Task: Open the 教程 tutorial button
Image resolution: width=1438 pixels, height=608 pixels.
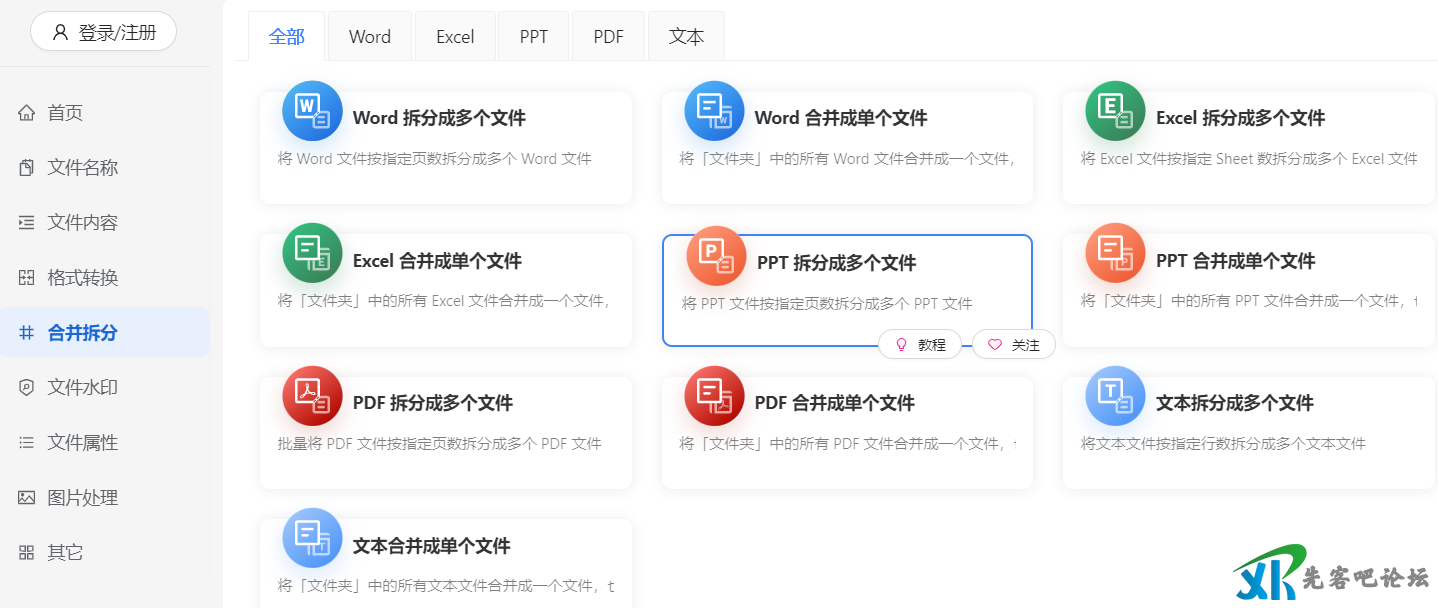Action: [920, 344]
